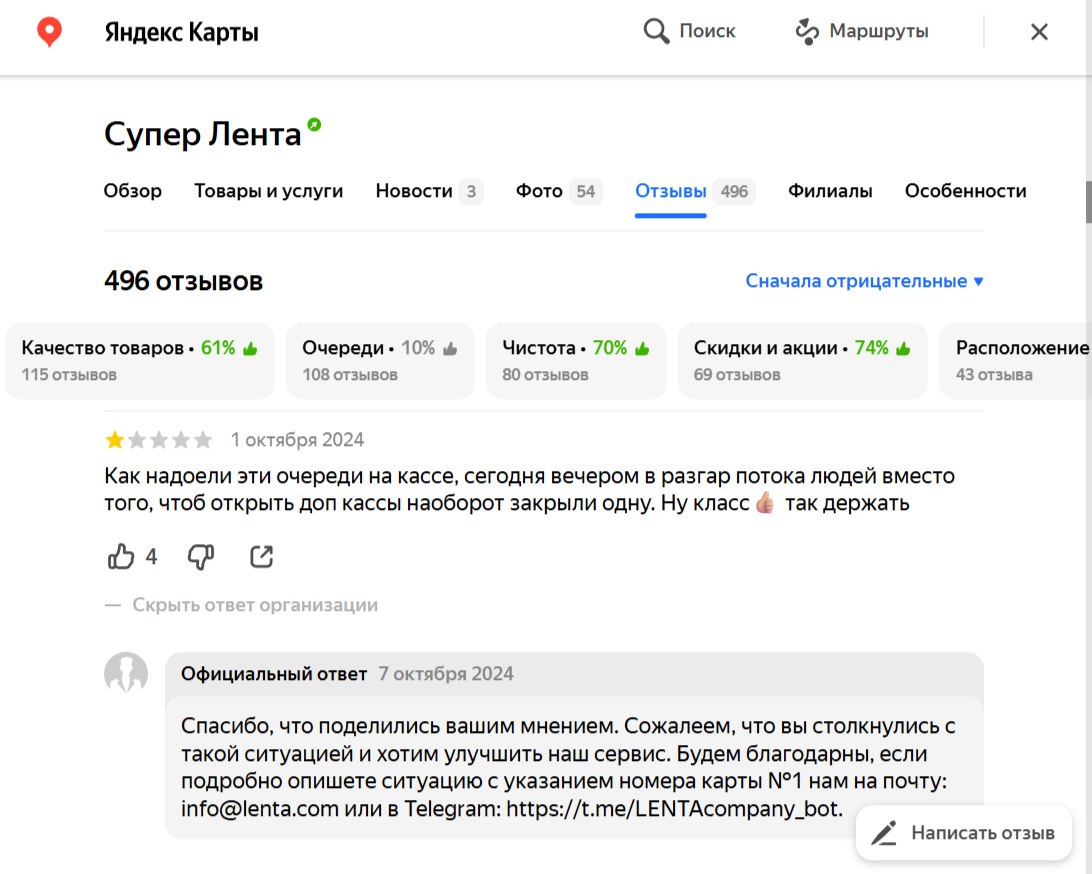Click the routes icon beside Маршруты
Screen dimensions: 1092x874
(807, 32)
